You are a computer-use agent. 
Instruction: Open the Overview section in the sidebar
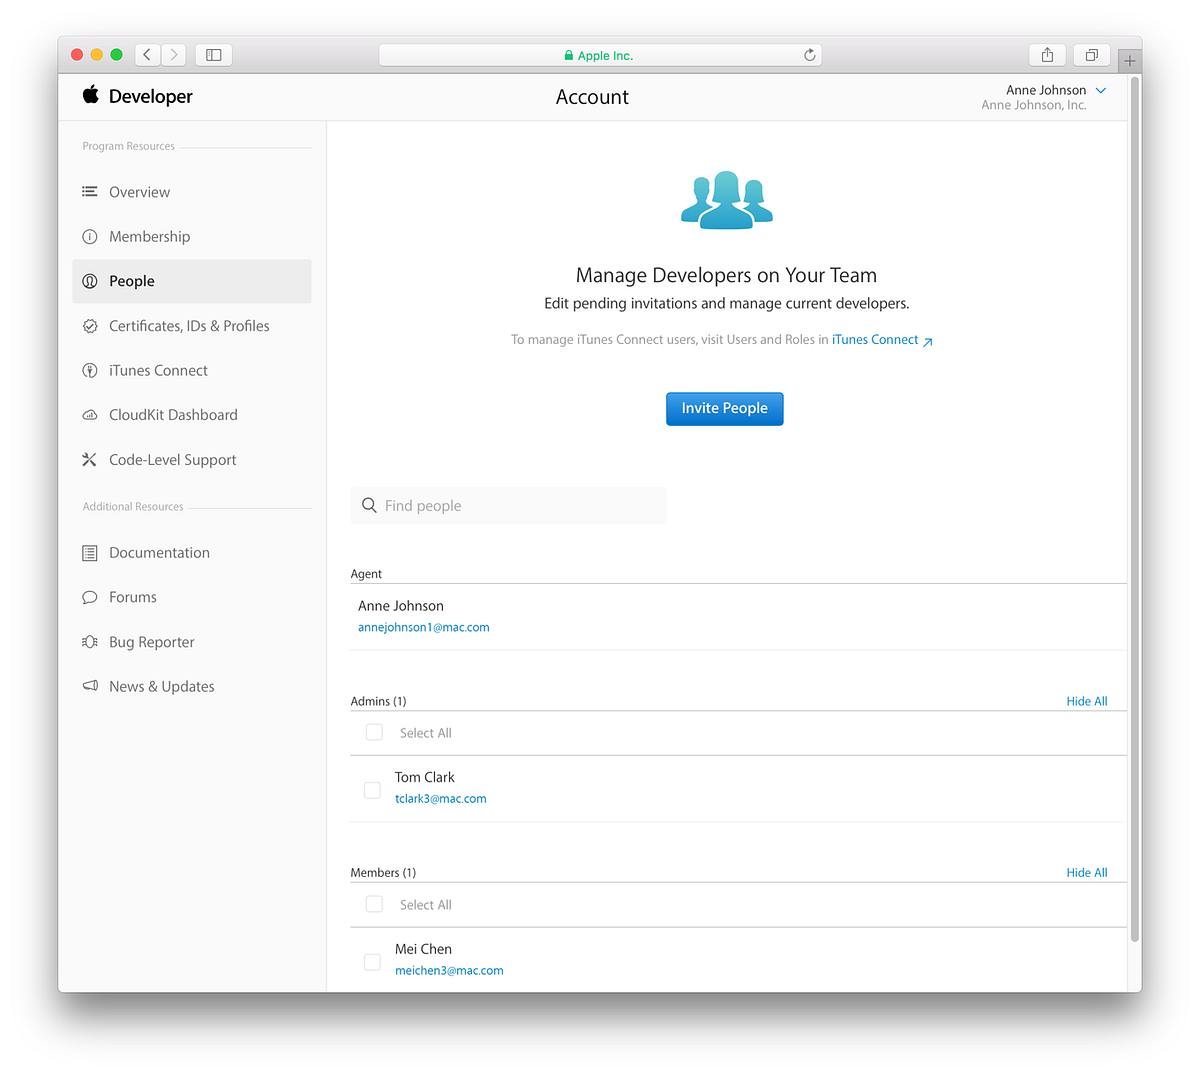(139, 191)
